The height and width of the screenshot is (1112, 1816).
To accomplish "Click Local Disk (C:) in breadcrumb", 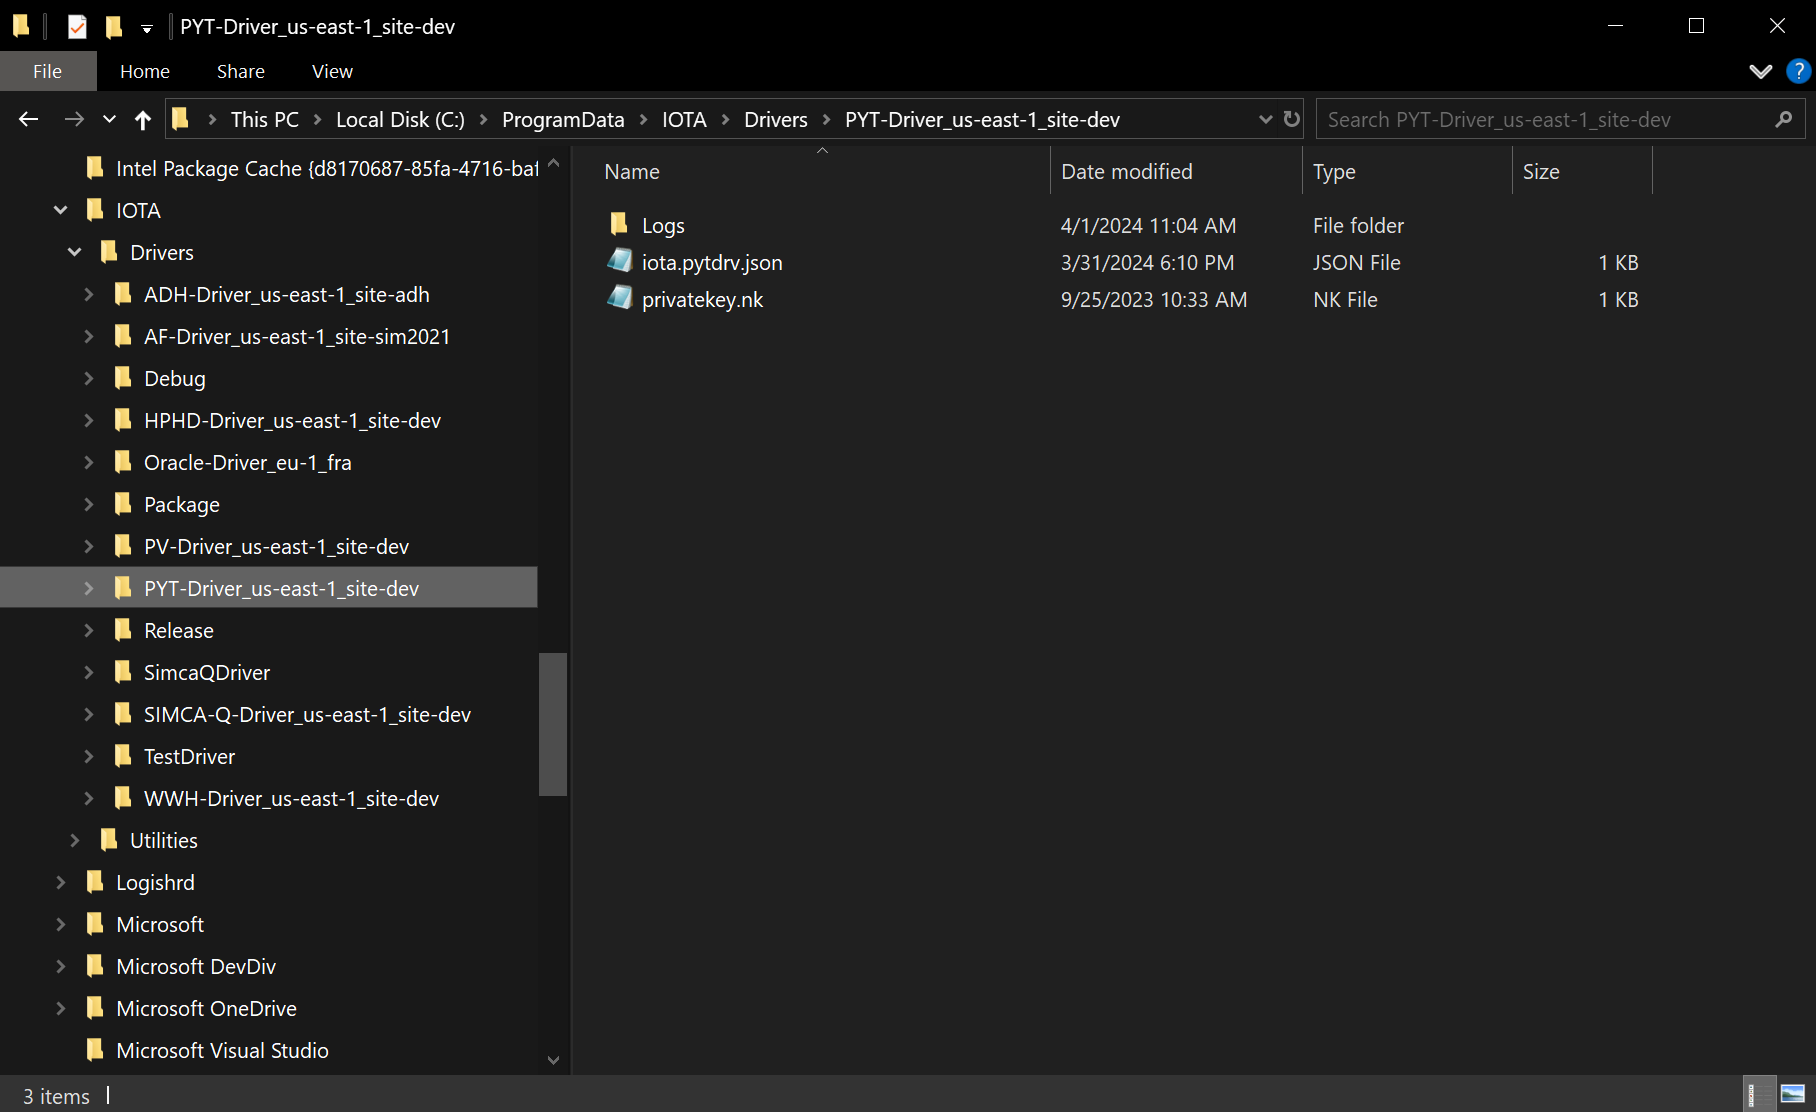I will 400,119.
